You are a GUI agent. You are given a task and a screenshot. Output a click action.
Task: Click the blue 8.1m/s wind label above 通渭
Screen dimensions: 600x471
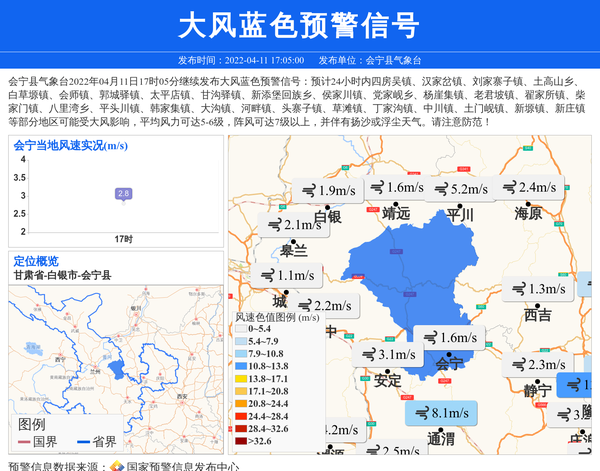click(441, 413)
